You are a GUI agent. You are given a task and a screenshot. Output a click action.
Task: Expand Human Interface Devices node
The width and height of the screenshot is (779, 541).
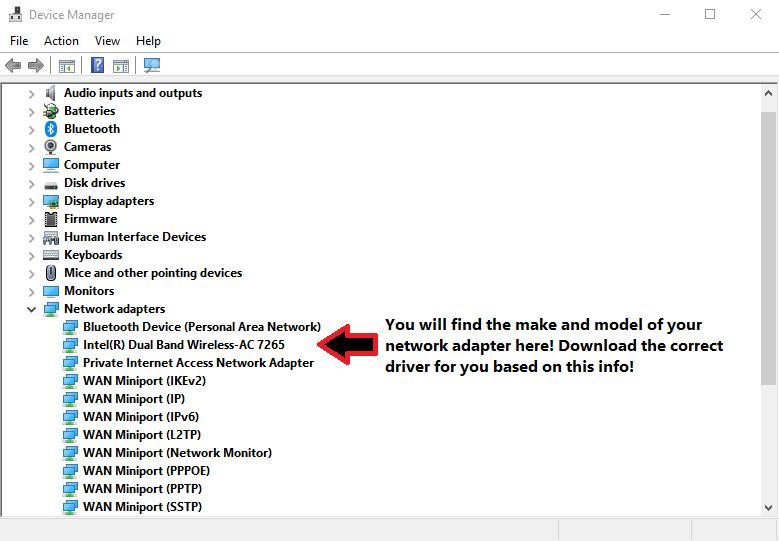tap(31, 238)
